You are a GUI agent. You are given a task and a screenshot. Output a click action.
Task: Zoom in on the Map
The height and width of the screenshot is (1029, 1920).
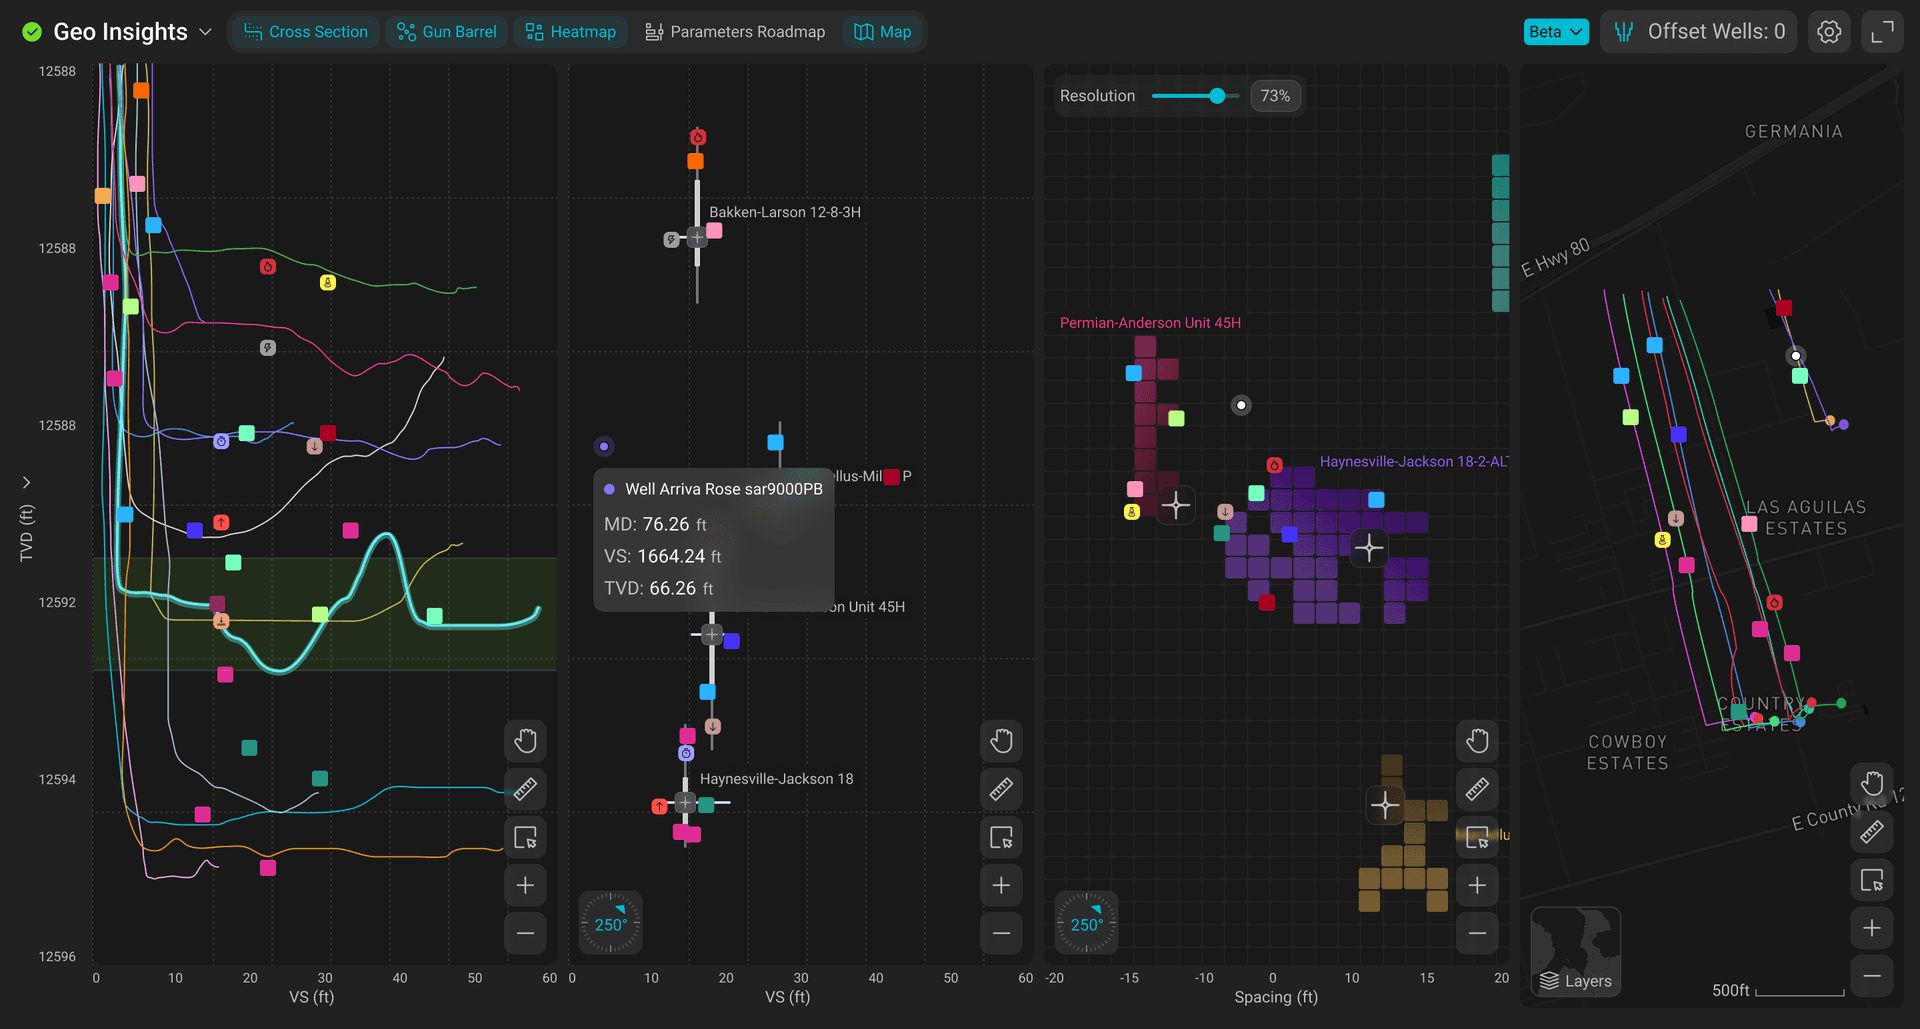click(1872, 928)
